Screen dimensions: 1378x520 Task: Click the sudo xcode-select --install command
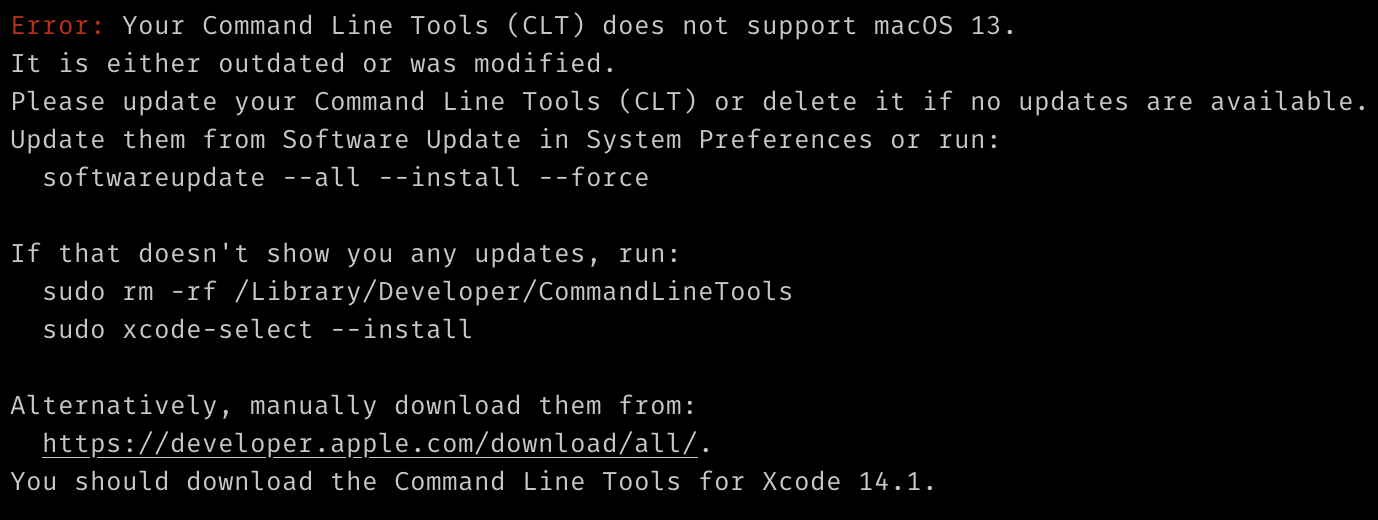[x=257, y=329]
